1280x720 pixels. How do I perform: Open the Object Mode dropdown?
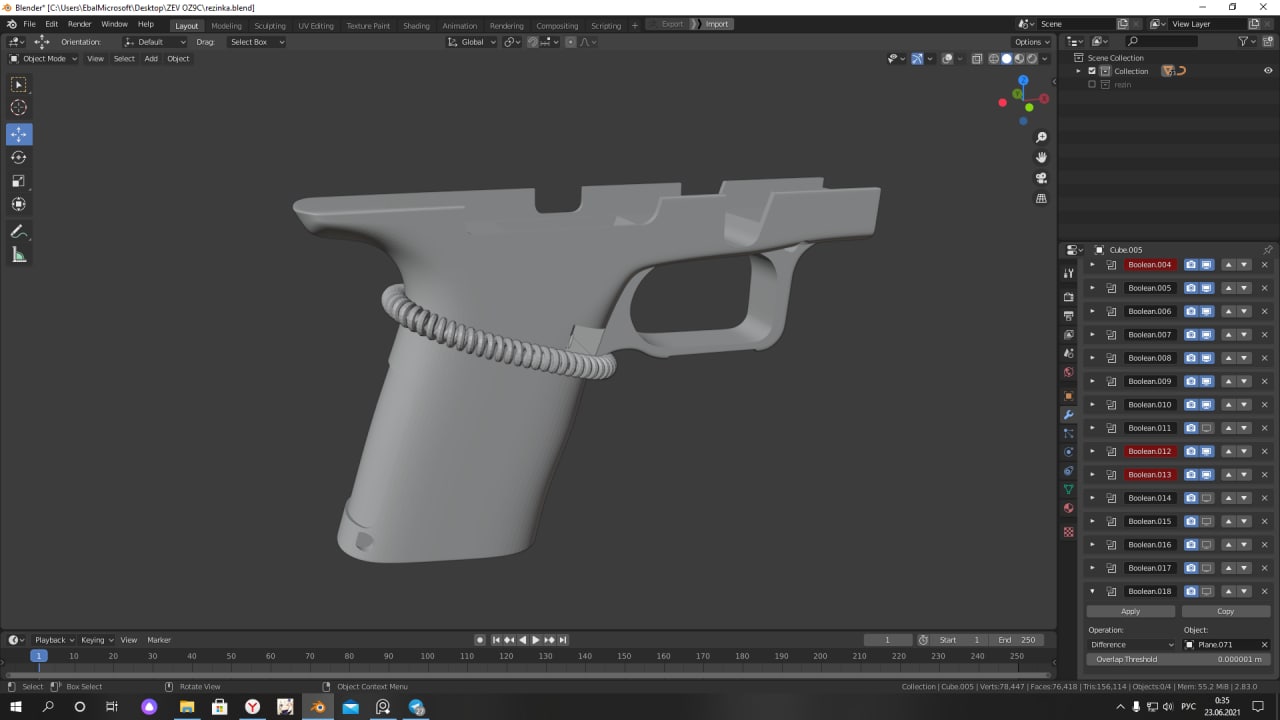(x=43, y=59)
